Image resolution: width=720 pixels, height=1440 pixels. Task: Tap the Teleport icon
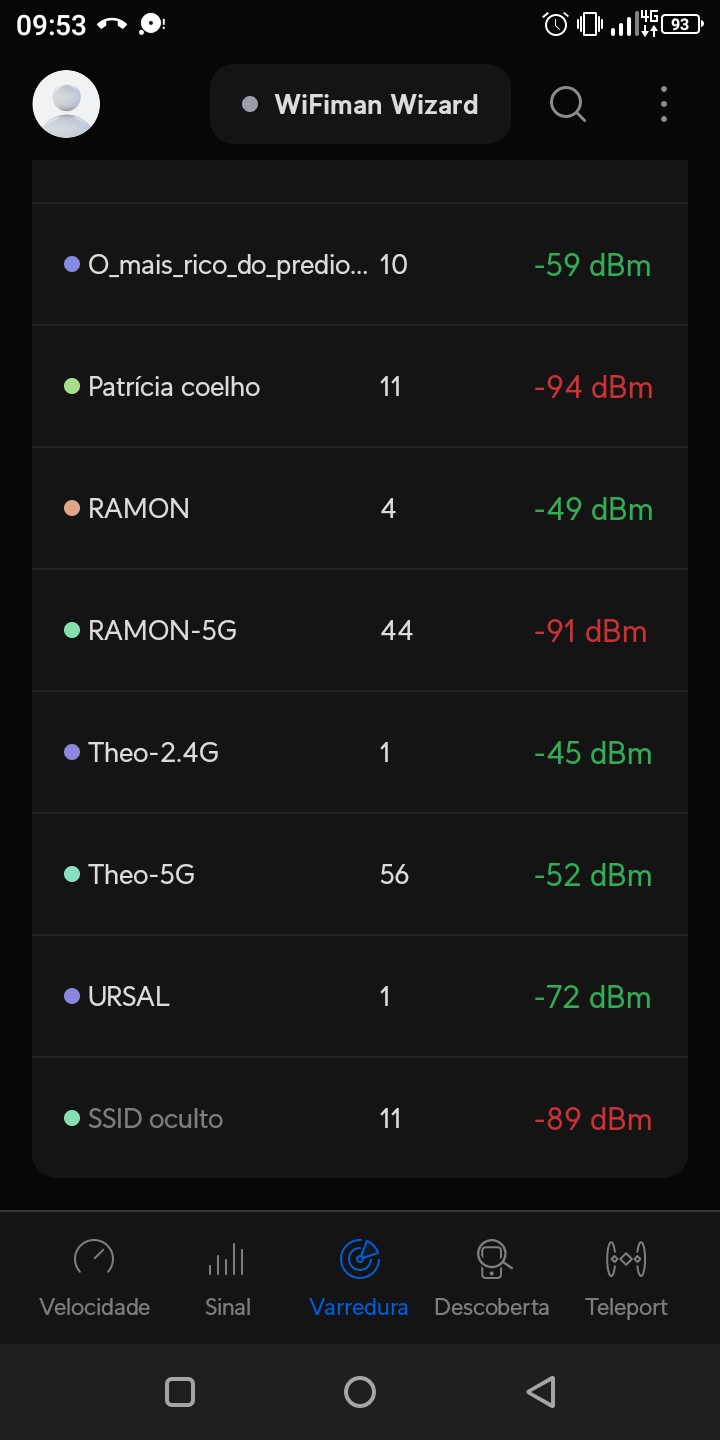pyautogui.click(x=626, y=1259)
